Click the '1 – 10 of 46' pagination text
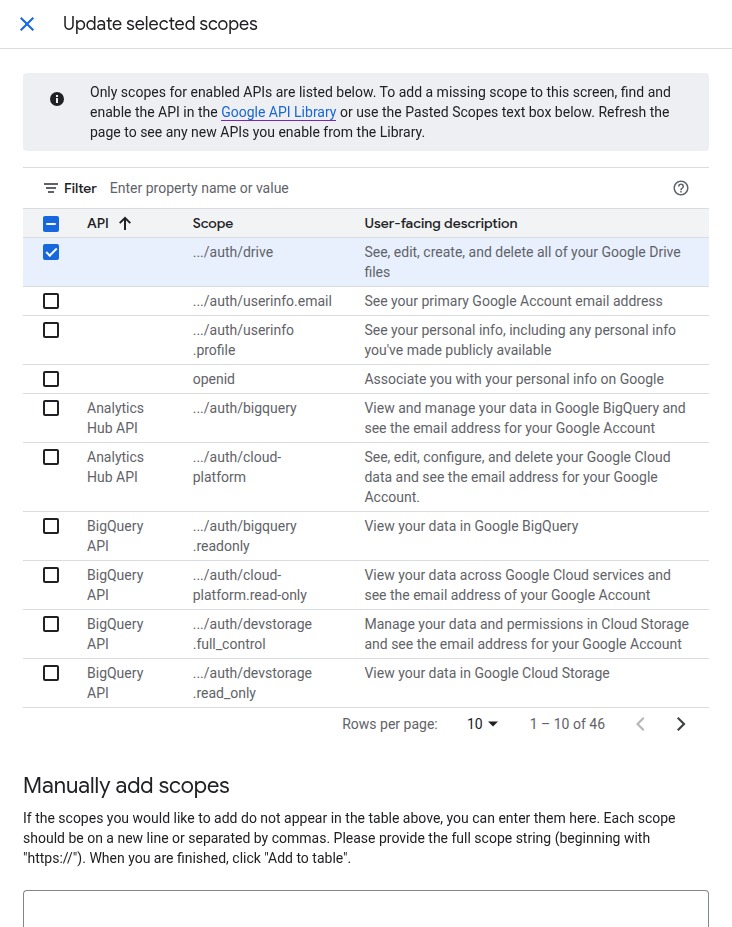 coord(567,724)
